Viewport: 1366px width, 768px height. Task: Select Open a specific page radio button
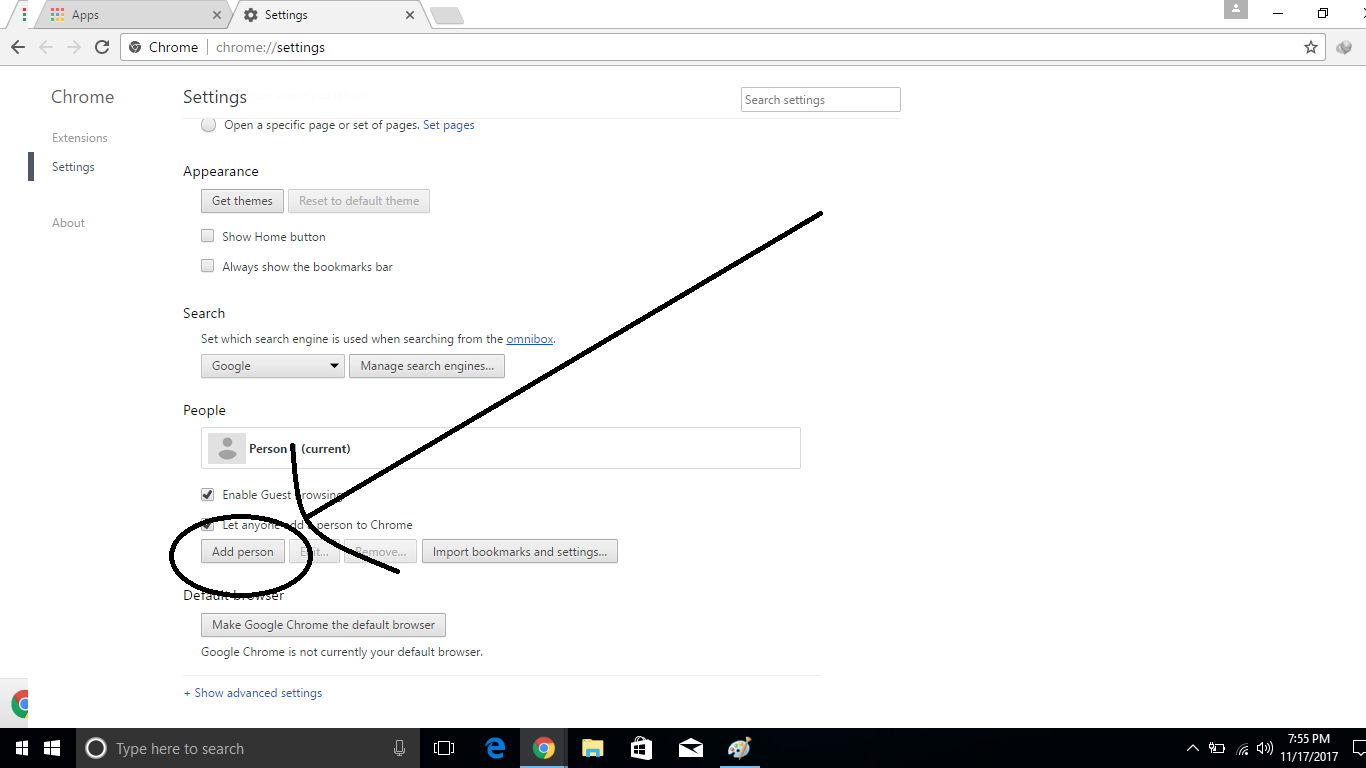tap(208, 124)
